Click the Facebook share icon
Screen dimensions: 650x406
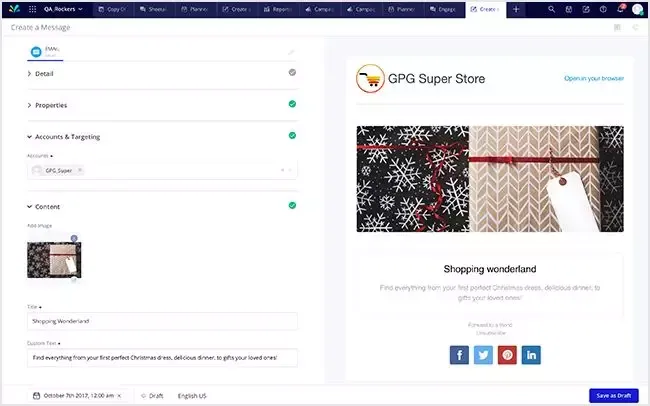(459, 354)
